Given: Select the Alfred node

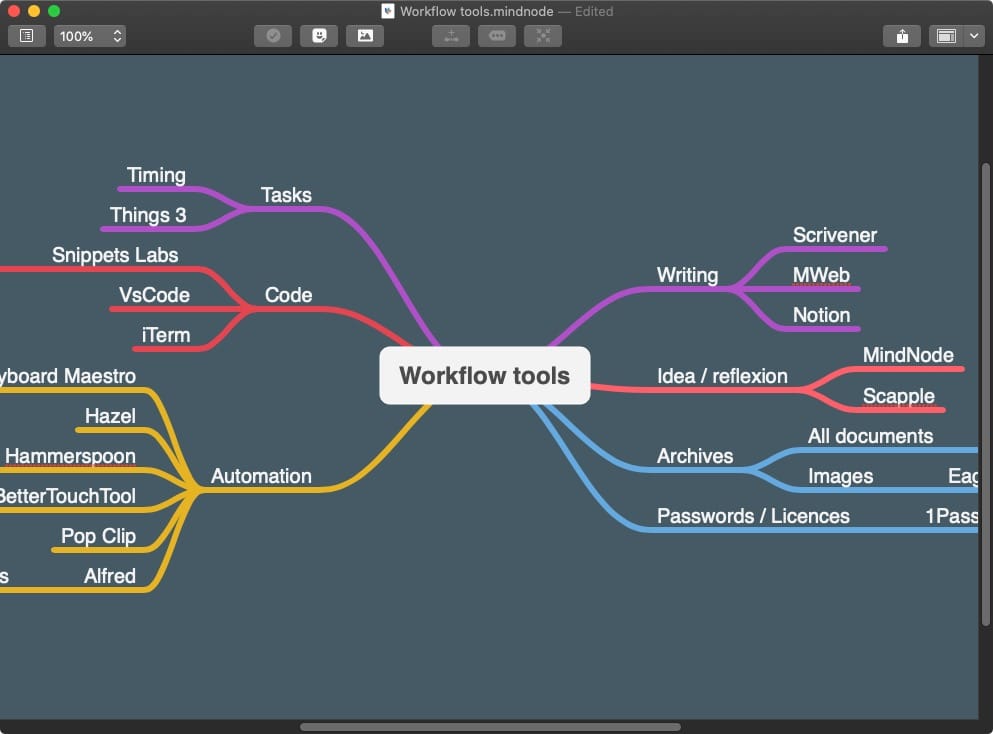Looking at the screenshot, I should (110, 576).
